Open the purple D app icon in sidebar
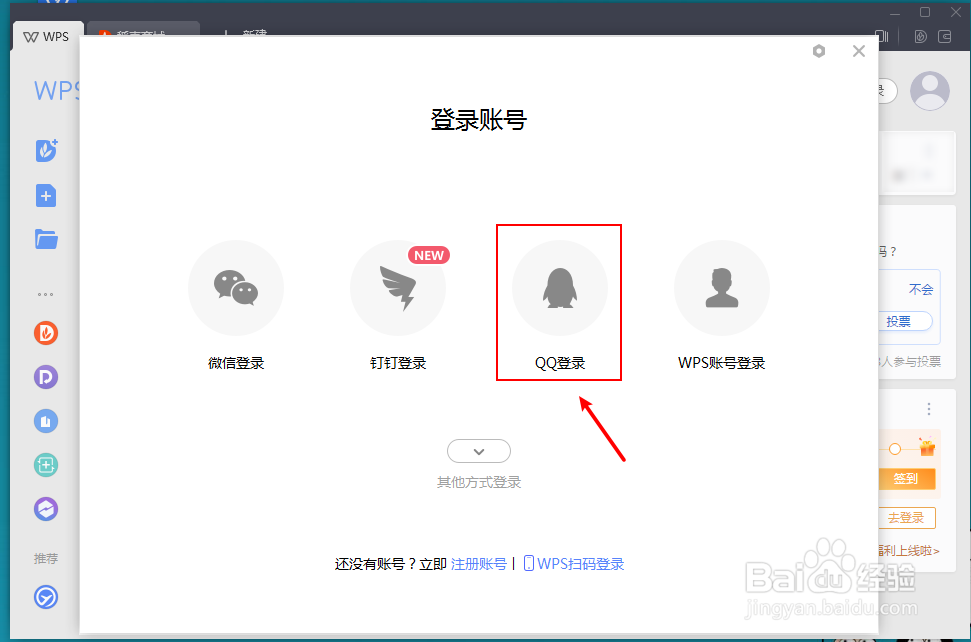The height and width of the screenshot is (642, 971). 46,377
